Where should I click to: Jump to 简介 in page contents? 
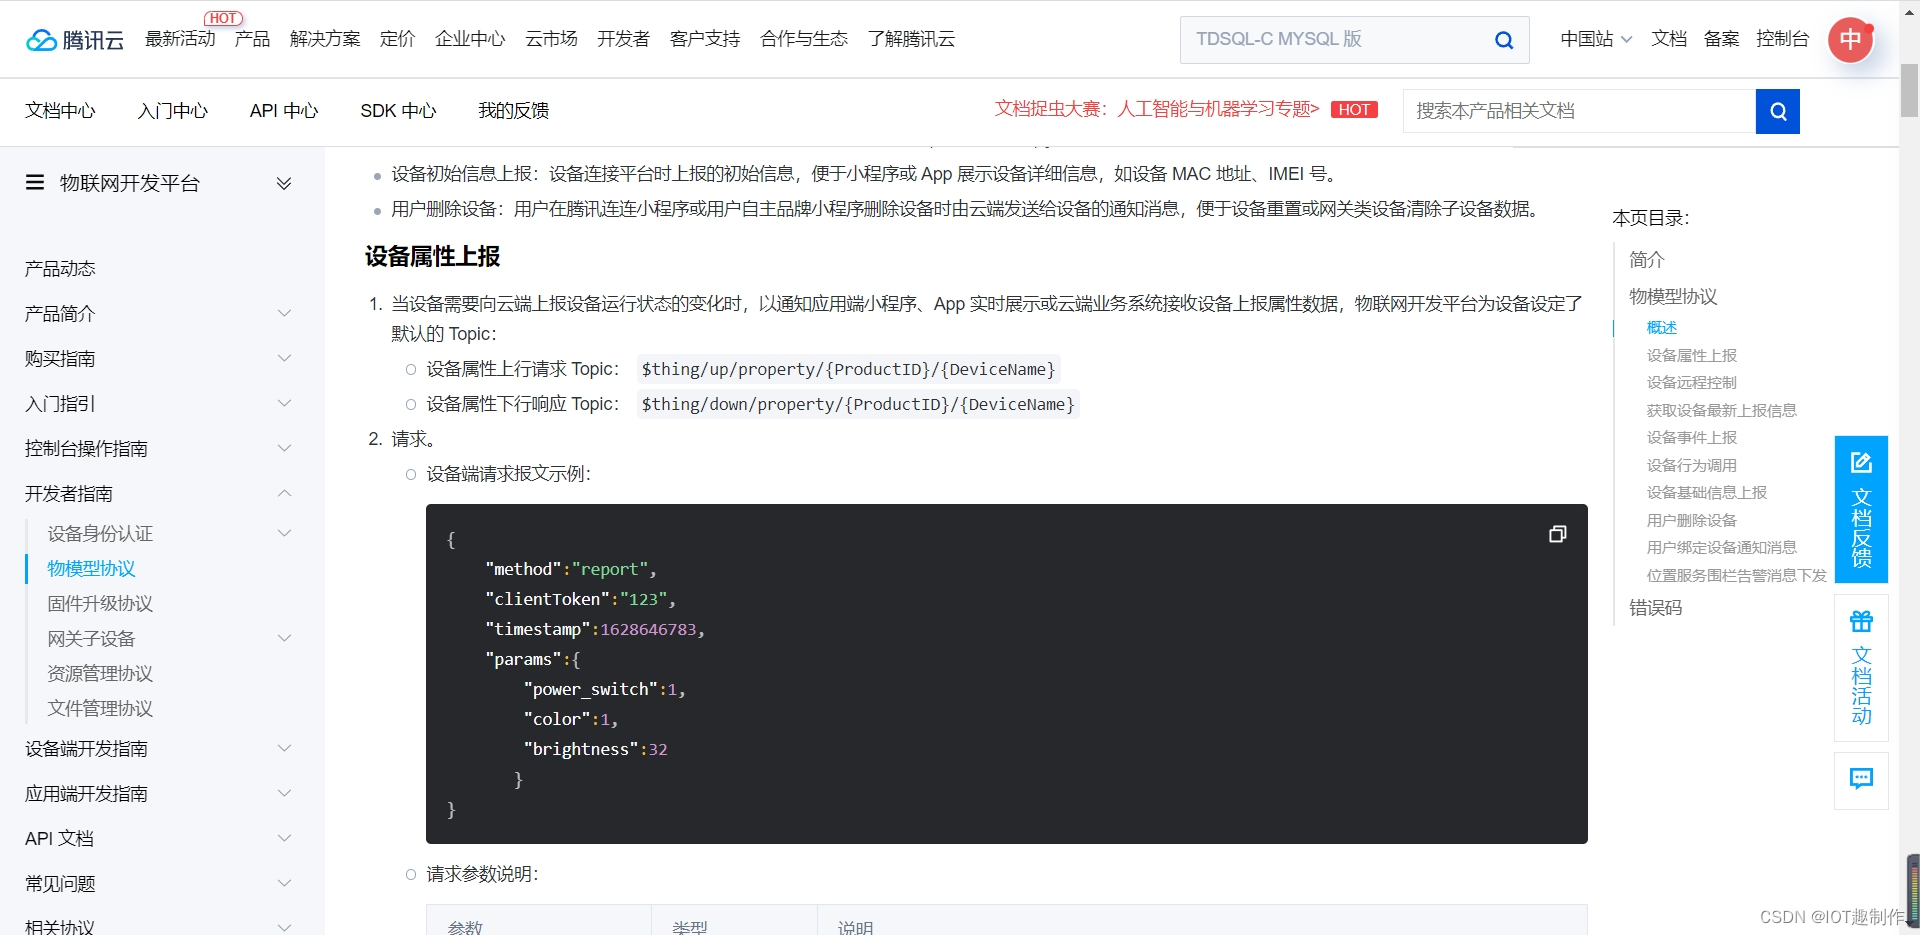(1646, 260)
